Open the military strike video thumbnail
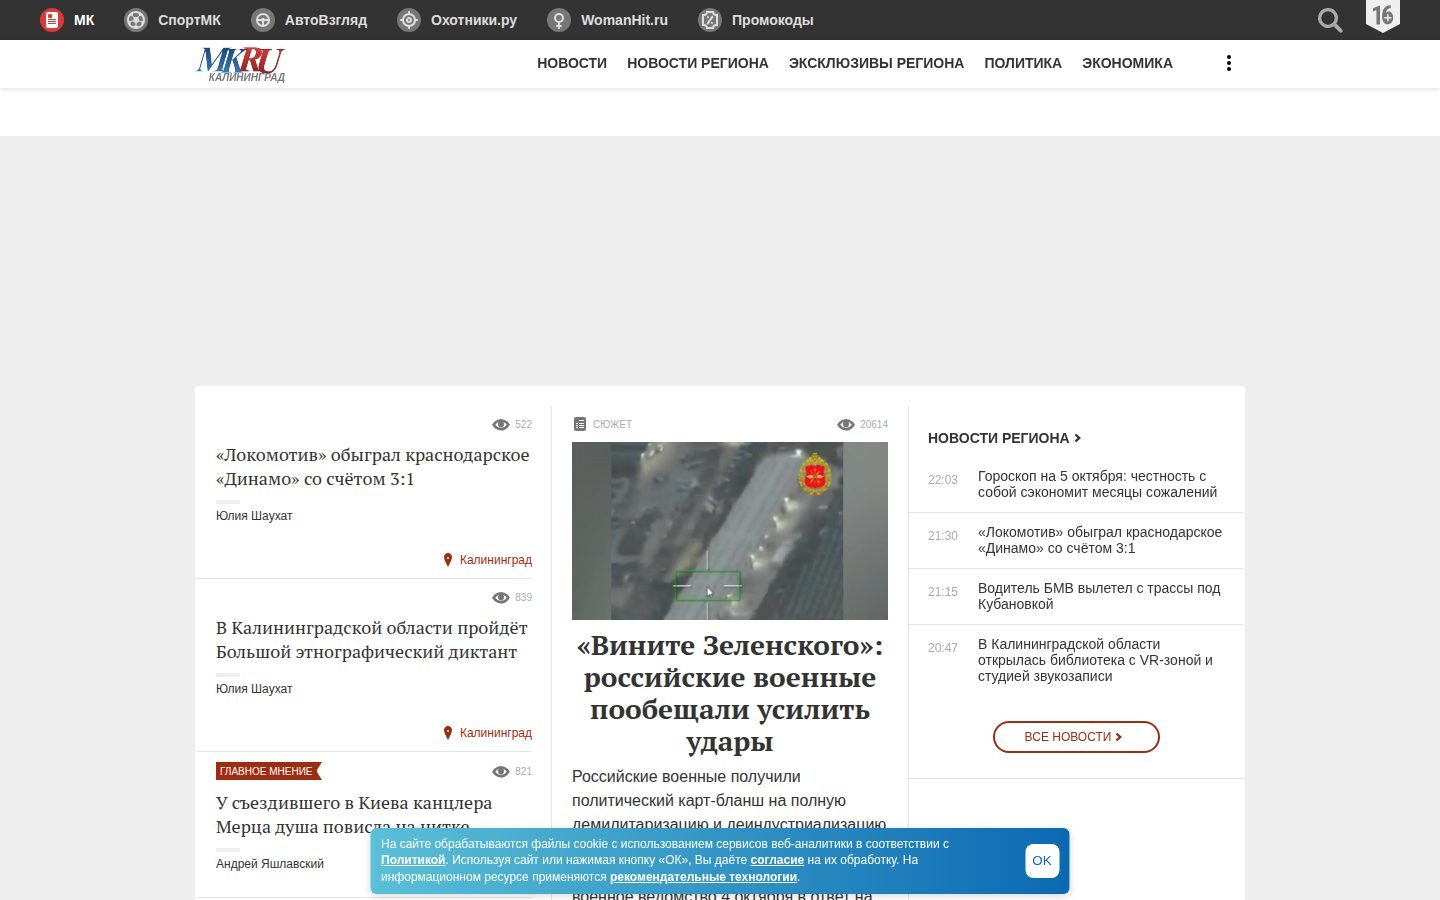Image resolution: width=1440 pixels, height=900 pixels. 730,531
